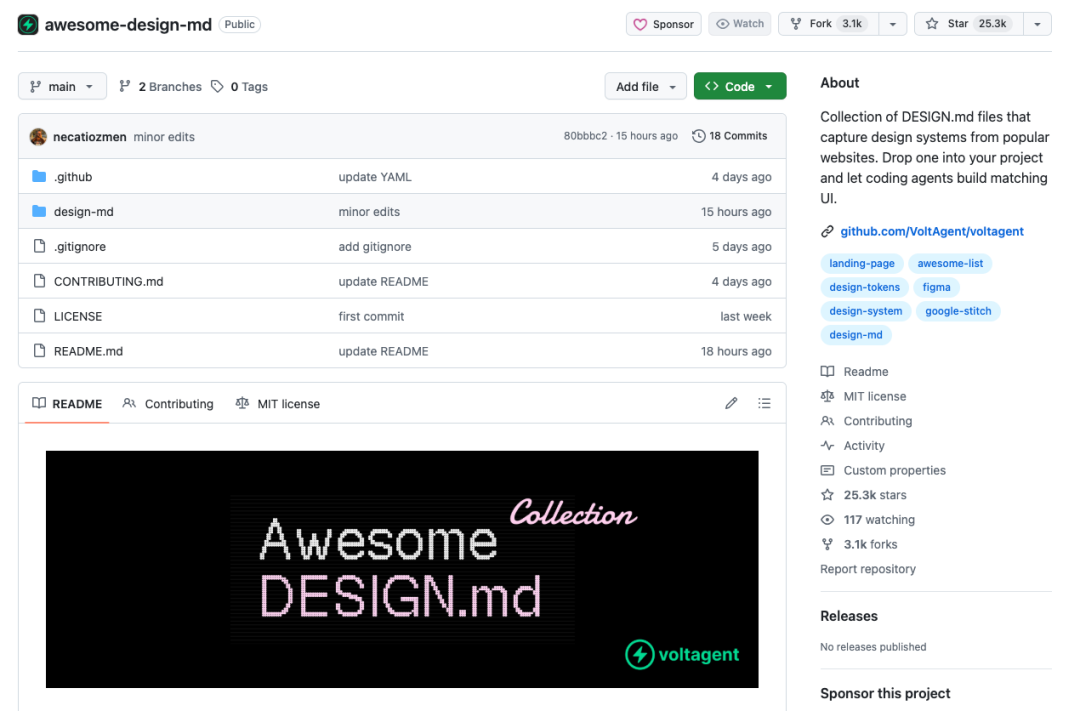Viewport: 1080px width, 711px height.
Task: Open the 'minor edits' latest commit message
Action: pyautogui.click(x=164, y=136)
